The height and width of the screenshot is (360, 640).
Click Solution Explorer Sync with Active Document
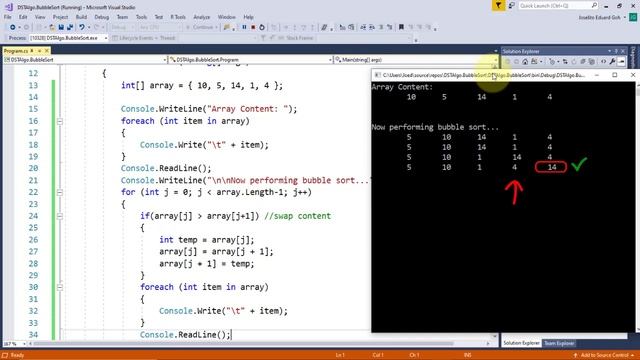(565, 62)
